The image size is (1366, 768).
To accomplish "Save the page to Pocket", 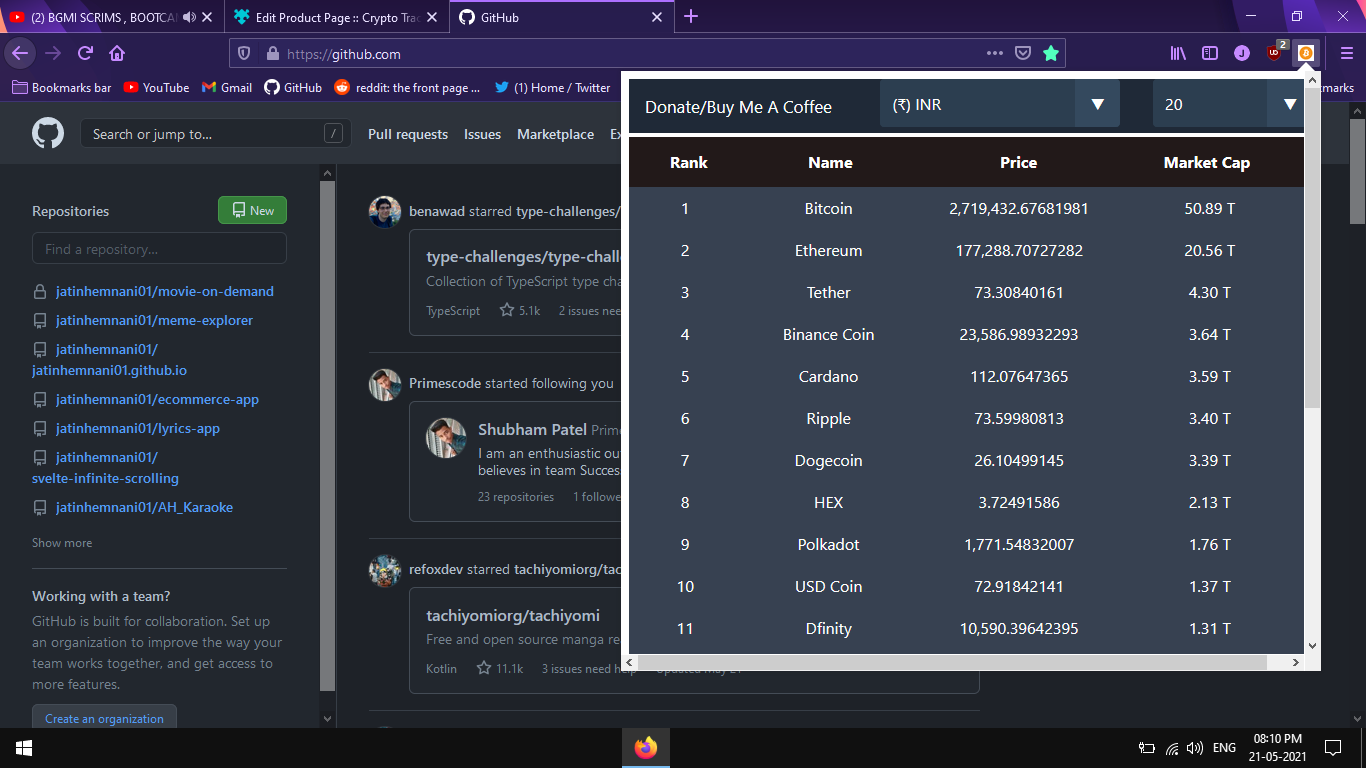I will [x=1023, y=53].
